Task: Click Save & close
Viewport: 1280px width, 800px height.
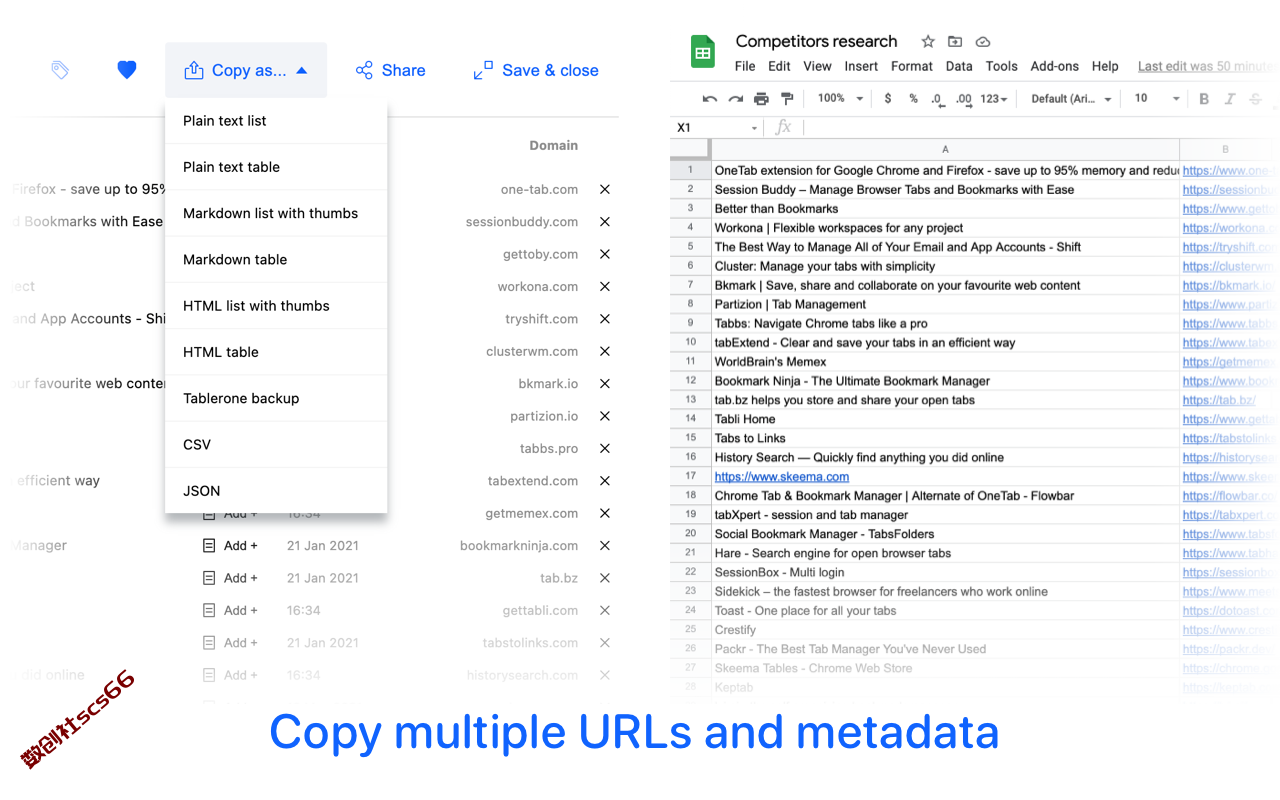Action: click(536, 70)
